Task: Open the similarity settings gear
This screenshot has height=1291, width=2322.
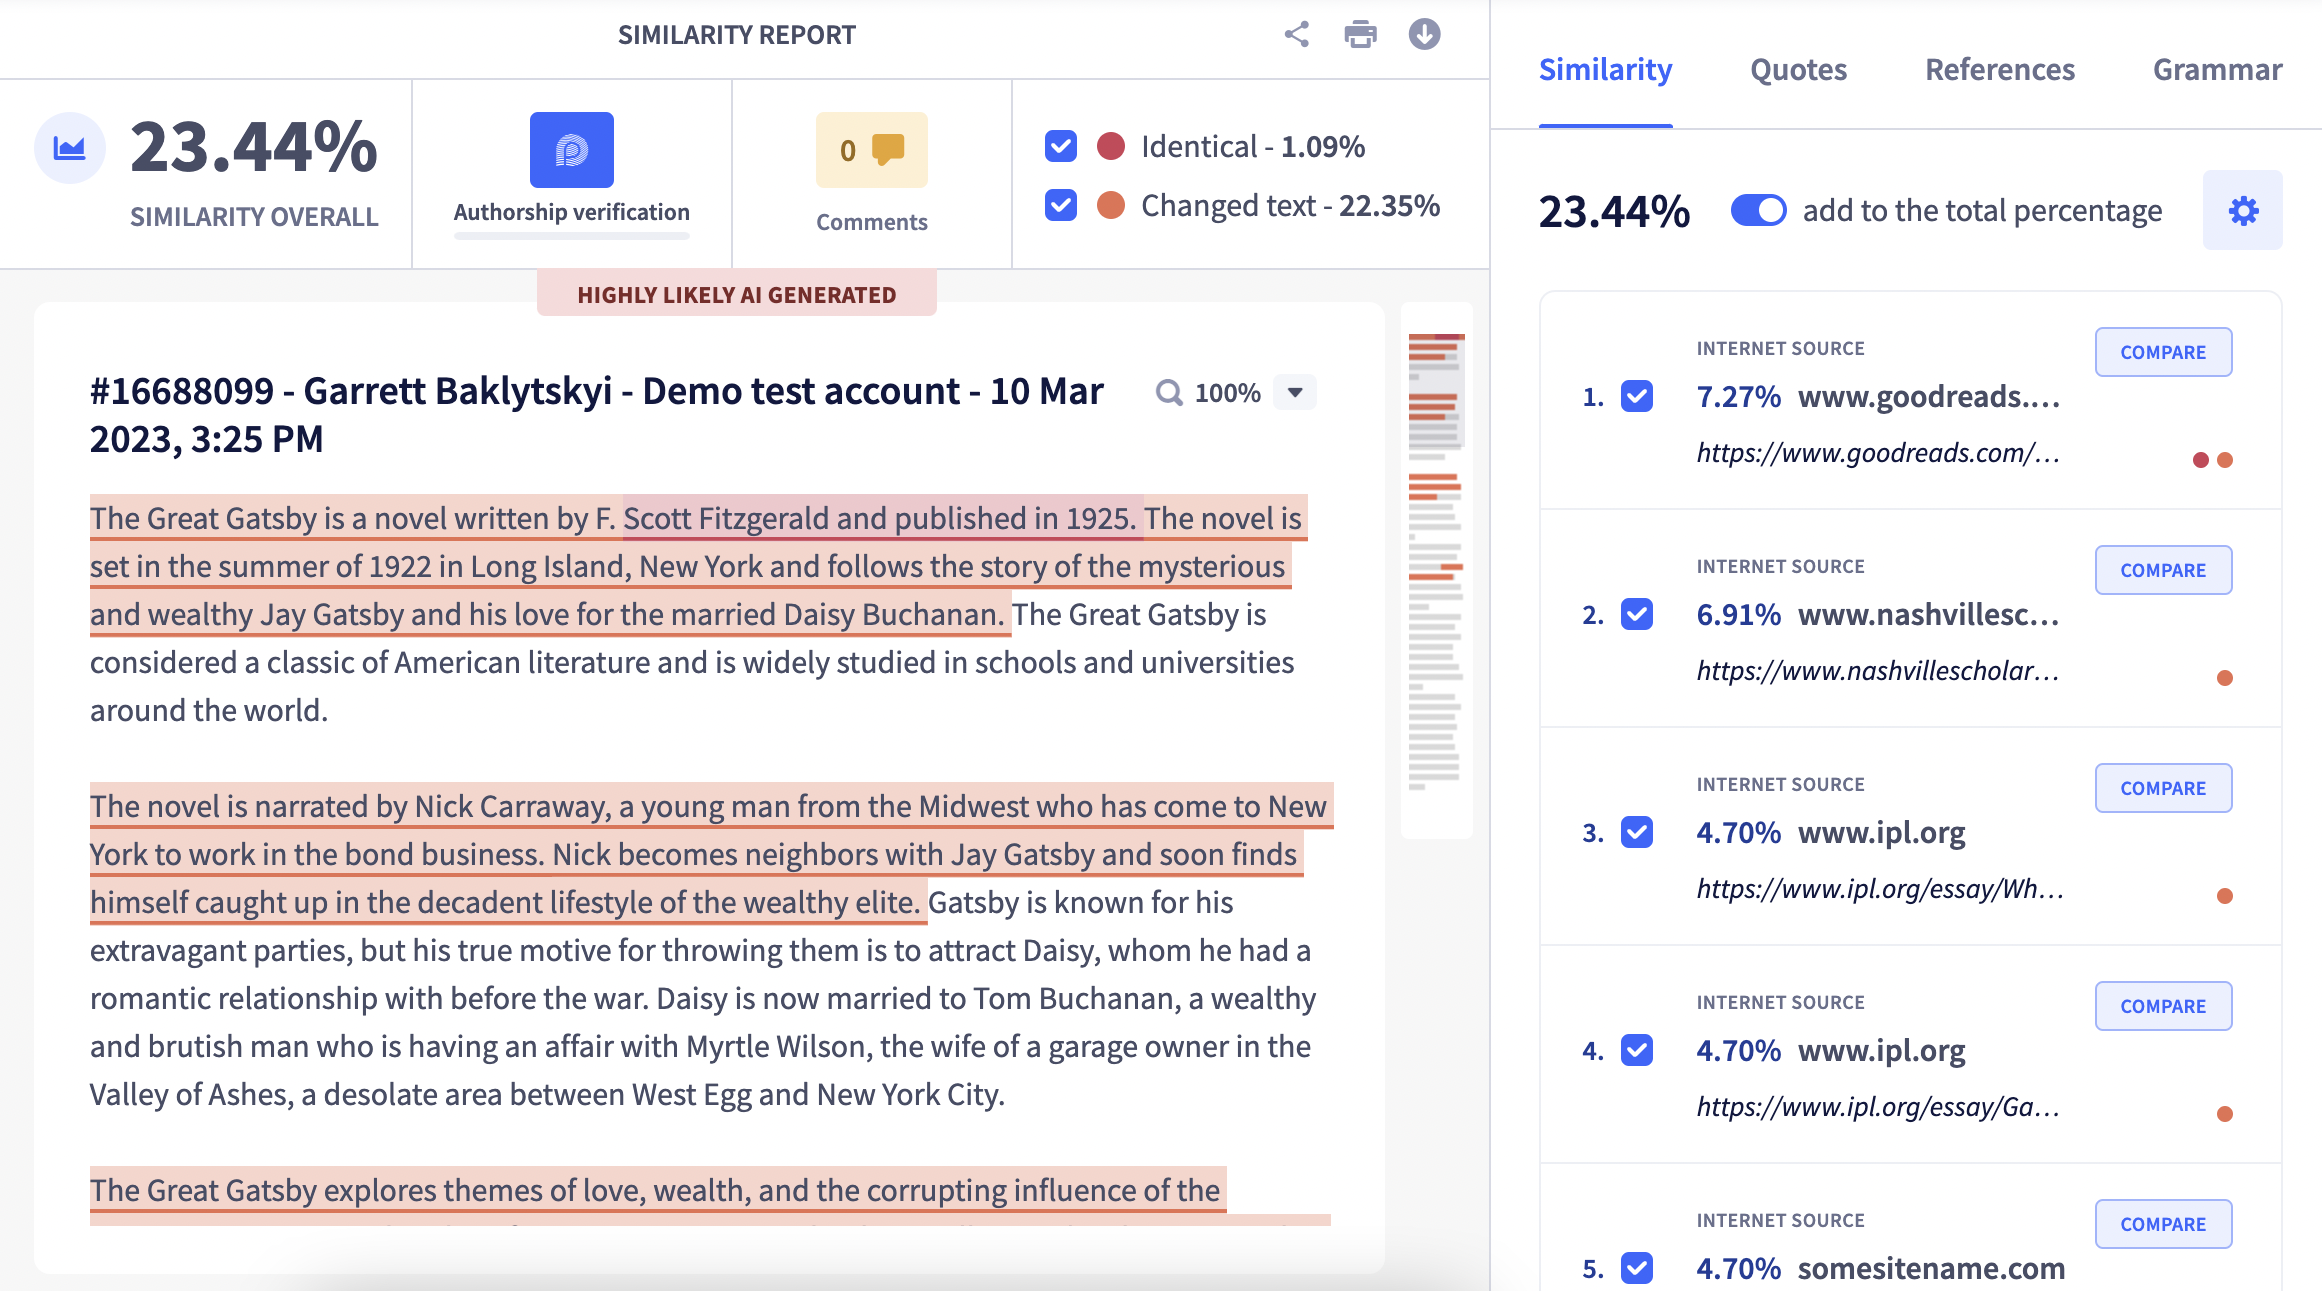Action: point(2243,211)
